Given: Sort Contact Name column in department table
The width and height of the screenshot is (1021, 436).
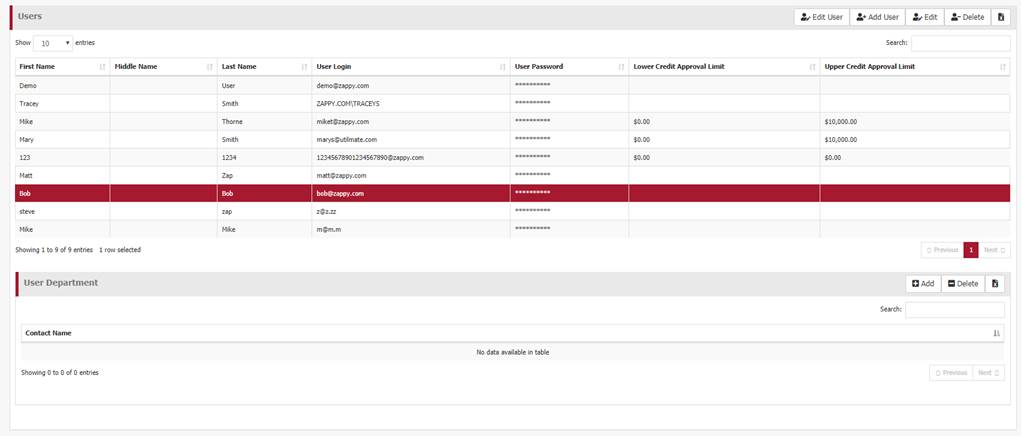Looking at the screenshot, I should [996, 333].
